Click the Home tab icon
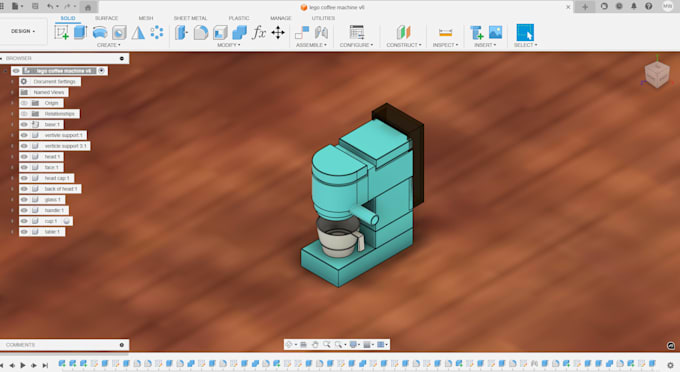680x372 pixels. coord(88,7)
